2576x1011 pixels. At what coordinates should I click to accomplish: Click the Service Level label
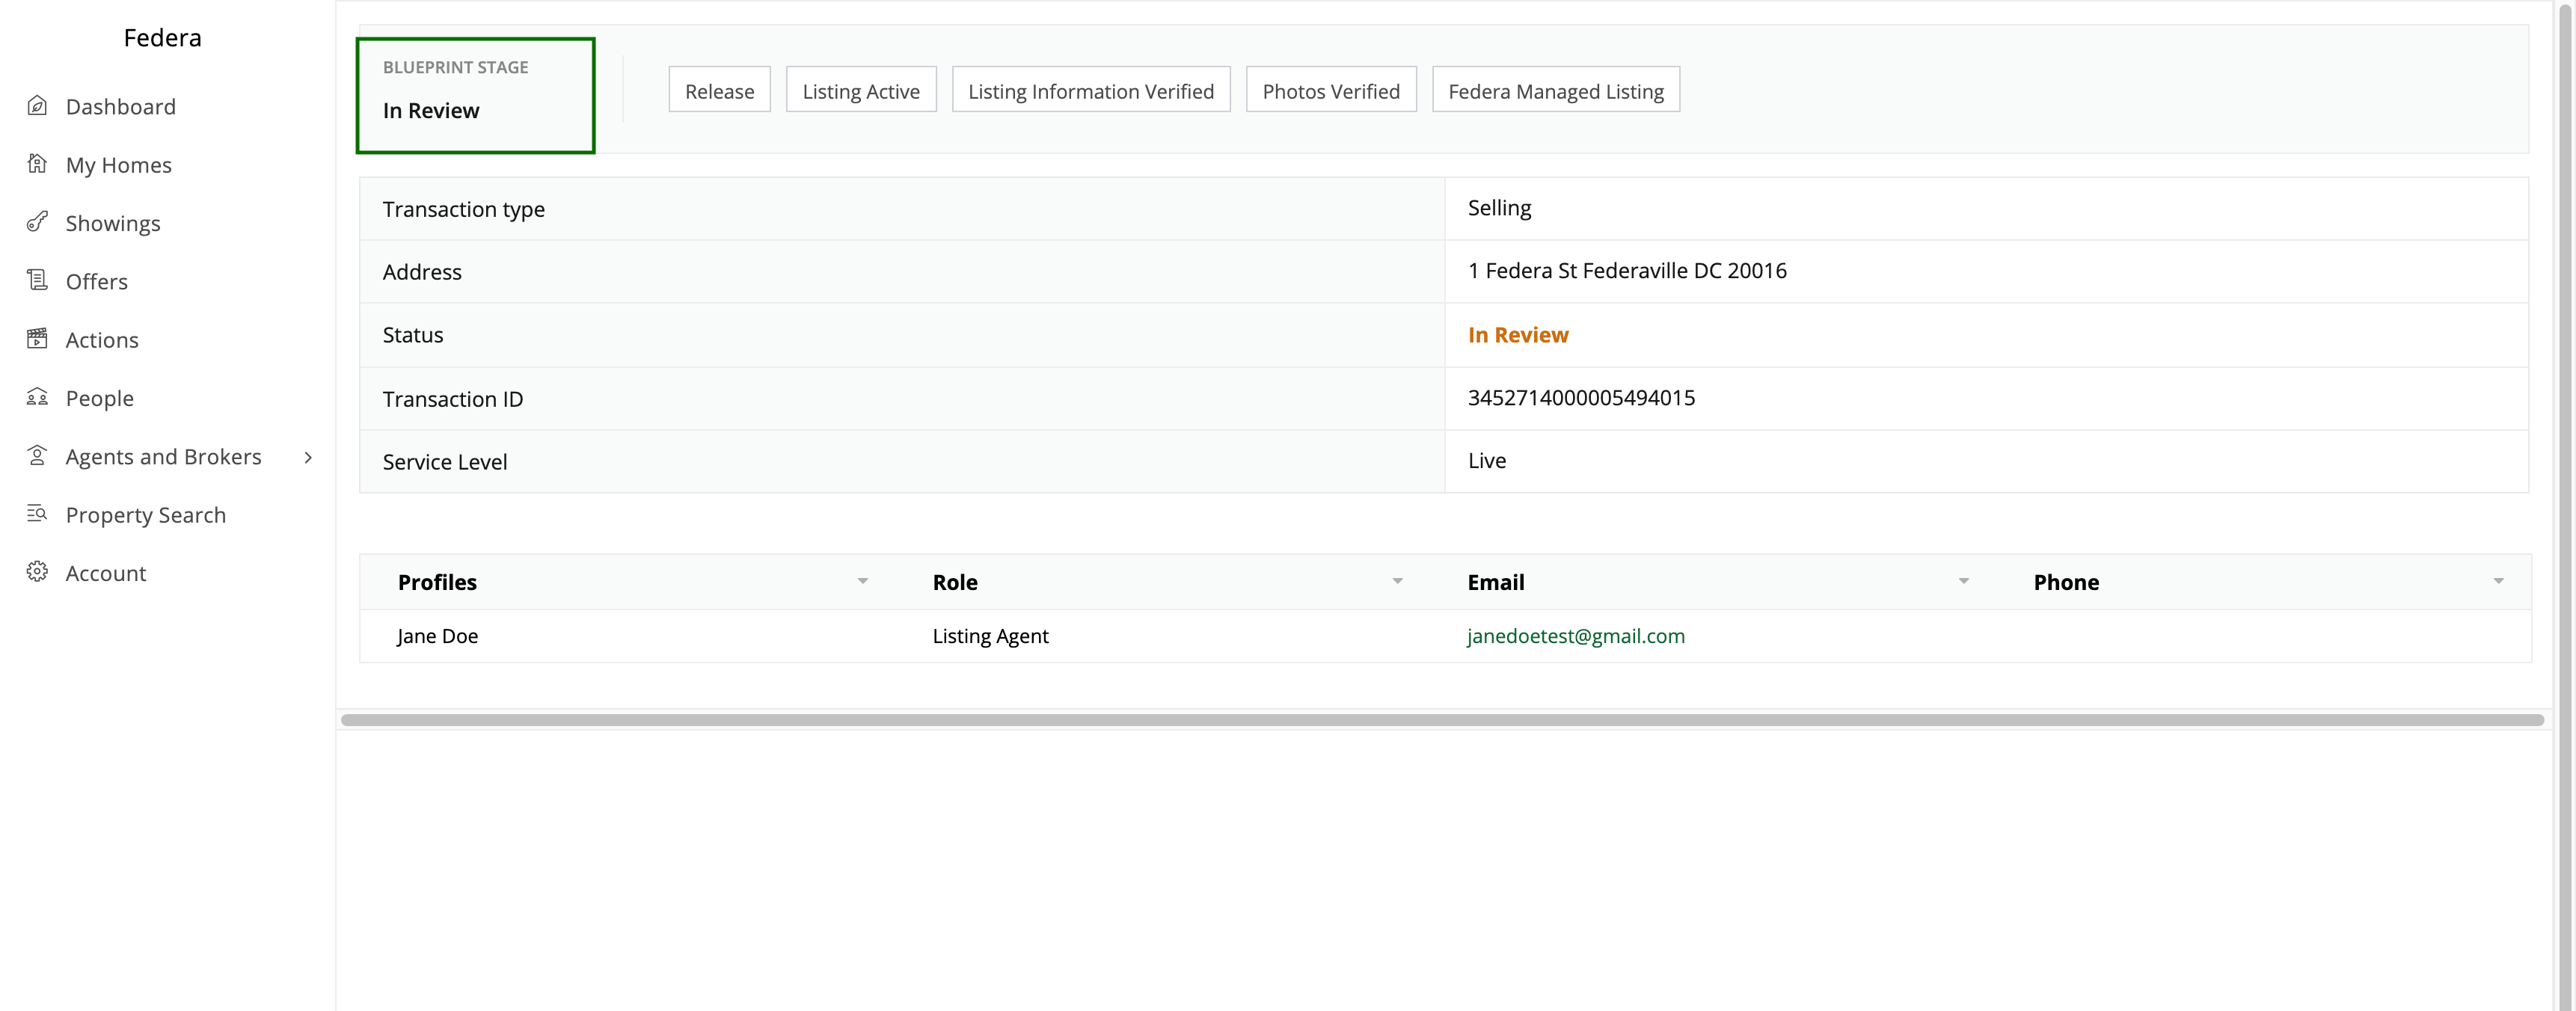(445, 462)
